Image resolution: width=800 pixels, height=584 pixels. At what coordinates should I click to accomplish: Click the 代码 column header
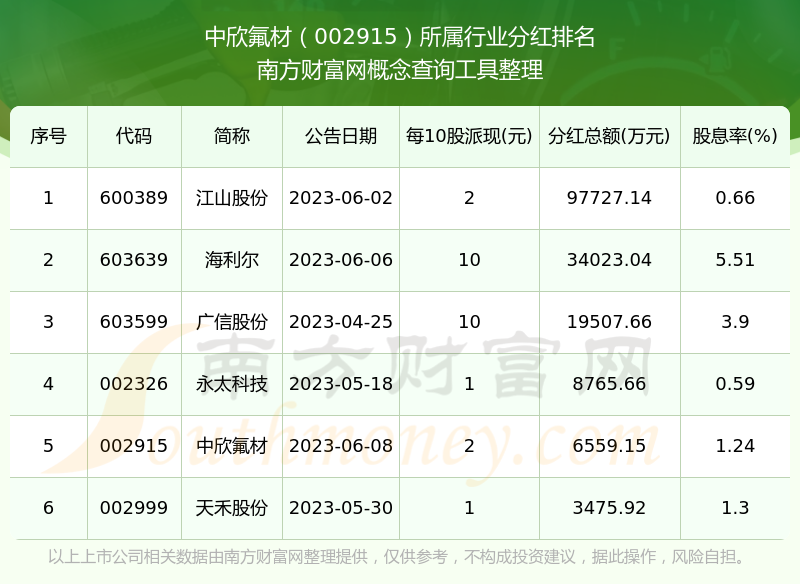point(134,136)
